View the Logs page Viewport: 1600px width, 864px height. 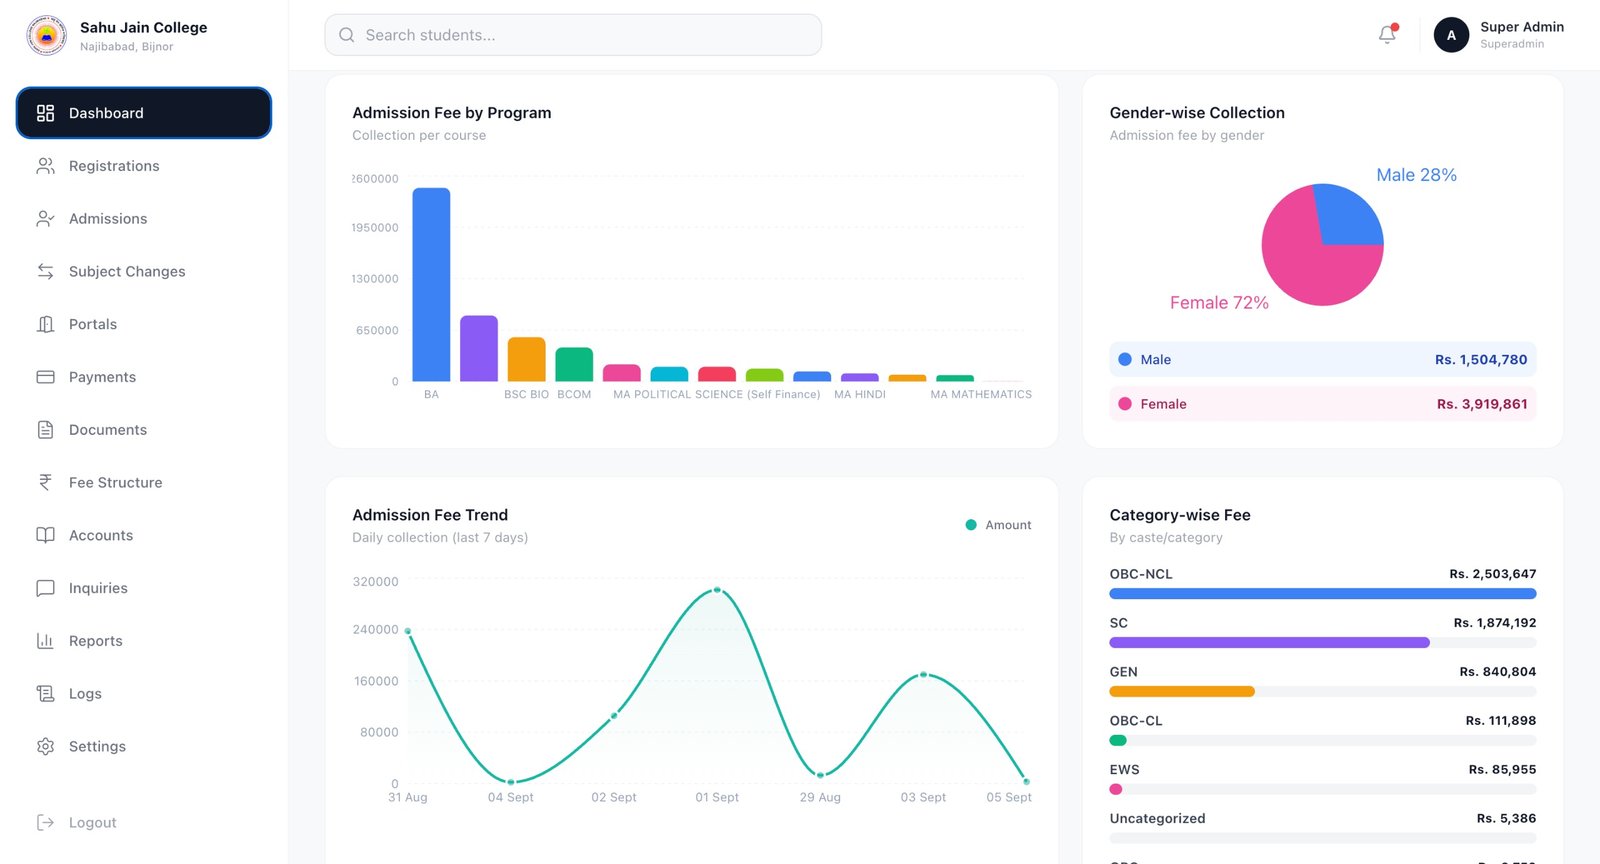coord(144,694)
